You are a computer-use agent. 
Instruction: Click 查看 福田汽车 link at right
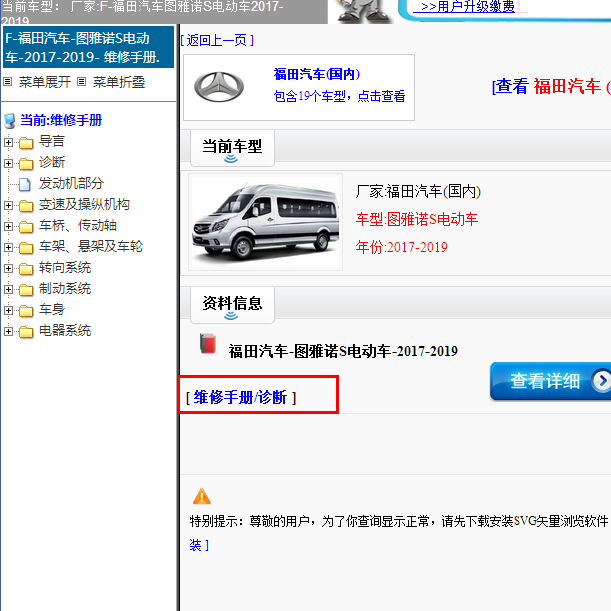tap(551, 86)
